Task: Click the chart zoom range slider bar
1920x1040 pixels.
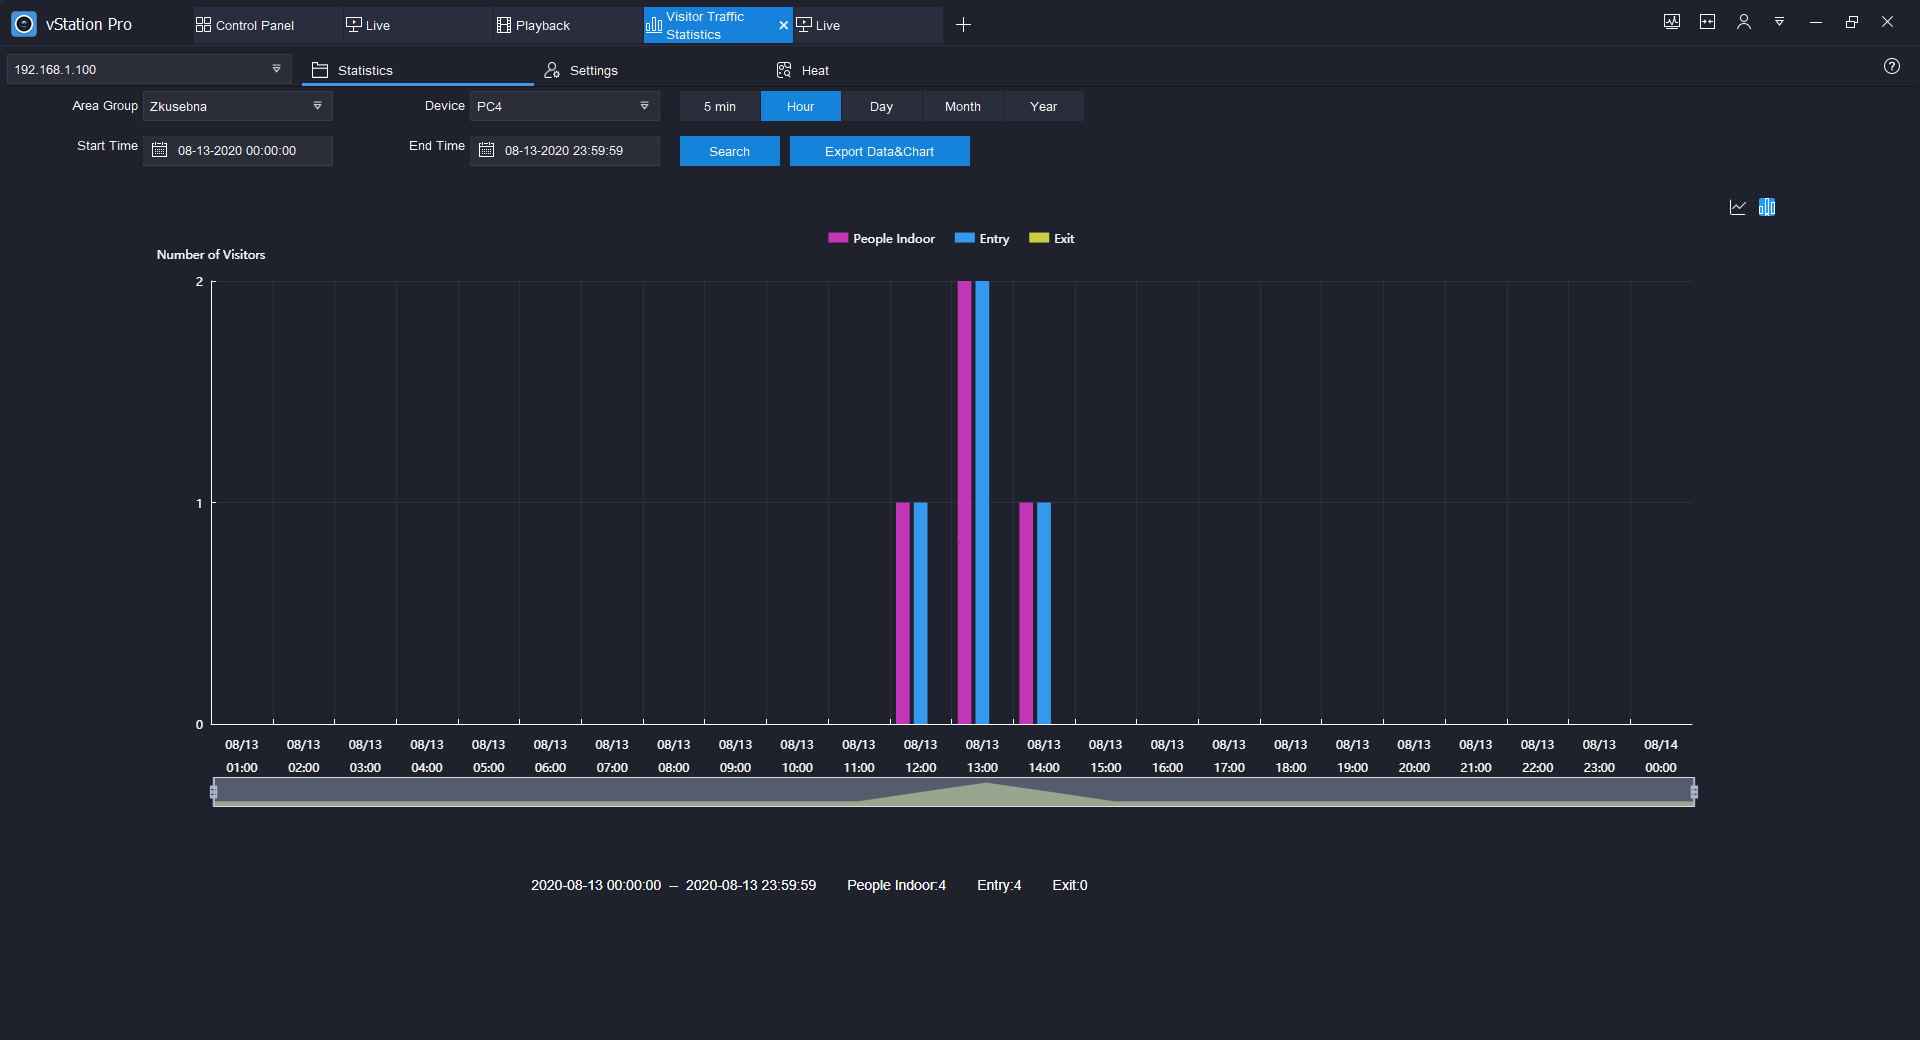Action: point(954,792)
